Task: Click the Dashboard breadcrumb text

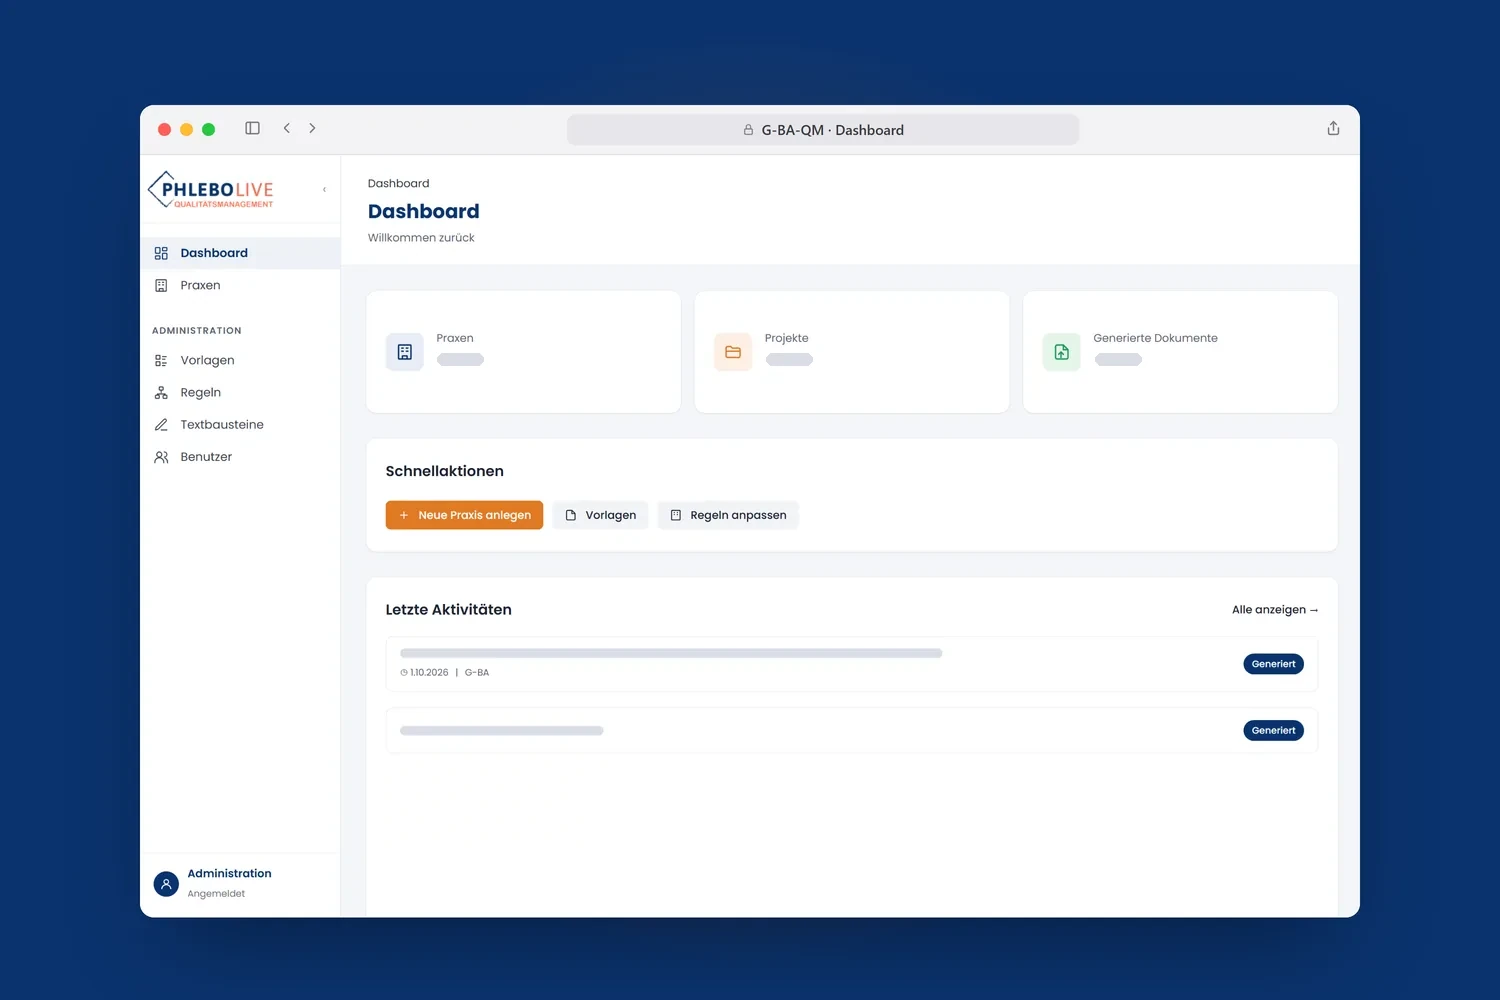Action: click(x=398, y=183)
